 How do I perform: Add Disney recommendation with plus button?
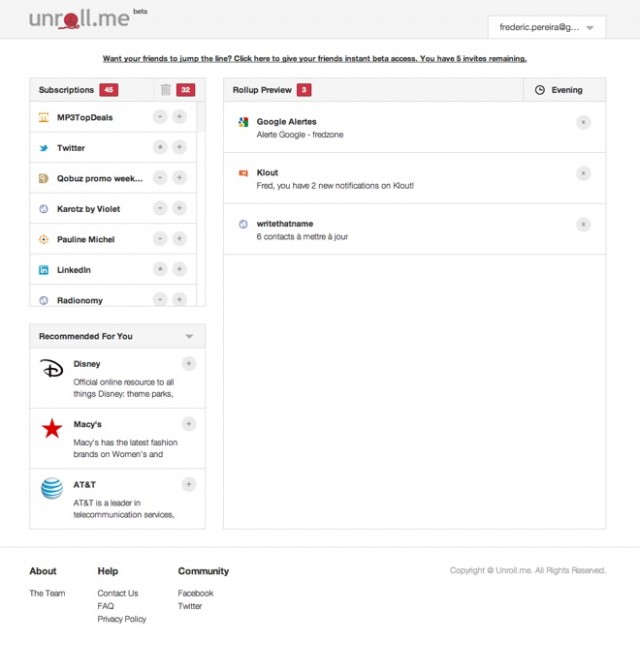(189, 363)
